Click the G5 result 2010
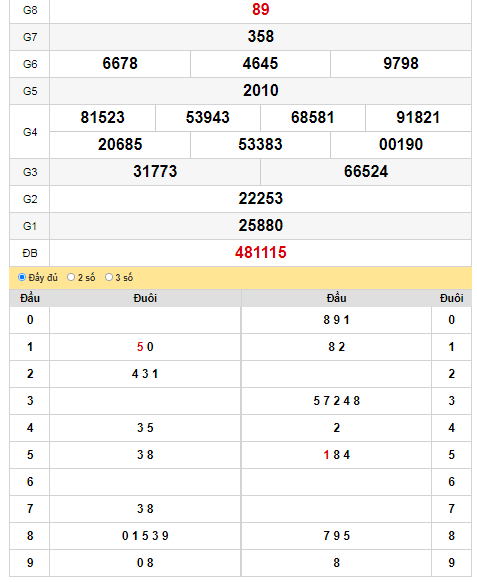This screenshot has width=477, height=582. [261, 91]
